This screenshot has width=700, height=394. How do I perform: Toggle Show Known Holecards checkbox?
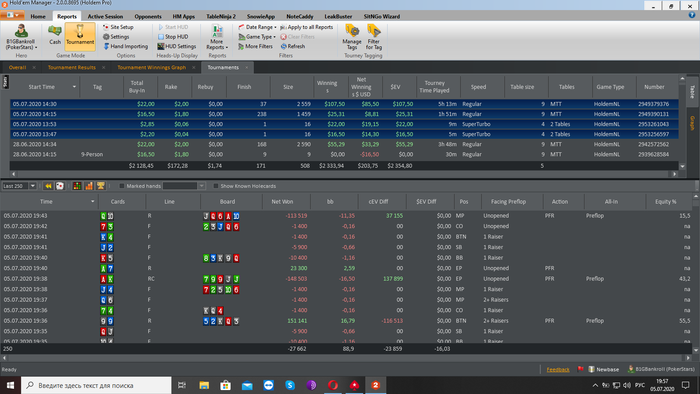point(216,186)
